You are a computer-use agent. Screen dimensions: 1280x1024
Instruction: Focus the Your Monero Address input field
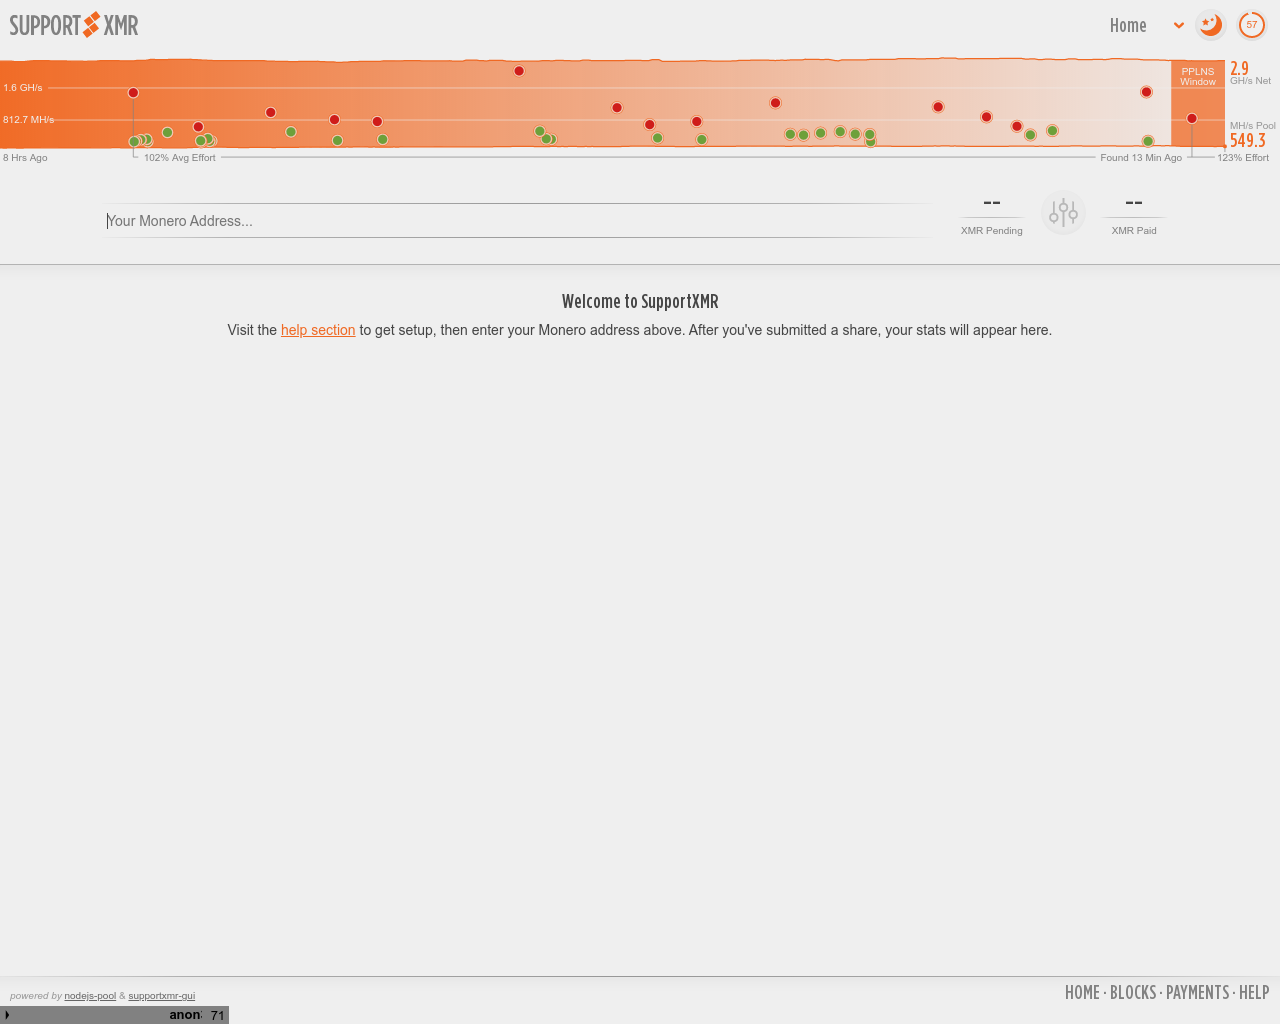(x=515, y=221)
